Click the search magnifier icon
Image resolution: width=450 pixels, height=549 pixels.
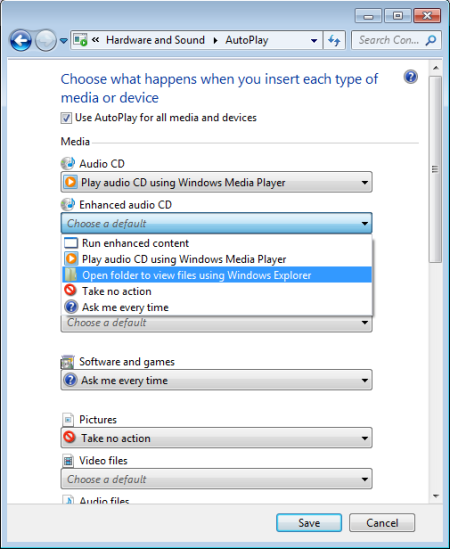point(431,40)
